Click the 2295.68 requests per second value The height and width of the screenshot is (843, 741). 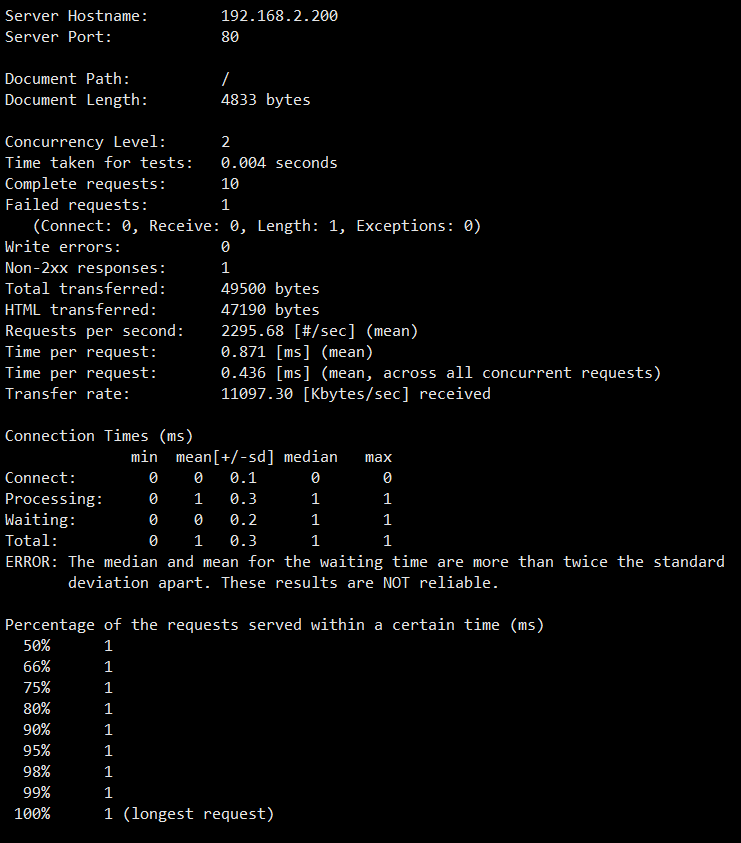click(252, 331)
